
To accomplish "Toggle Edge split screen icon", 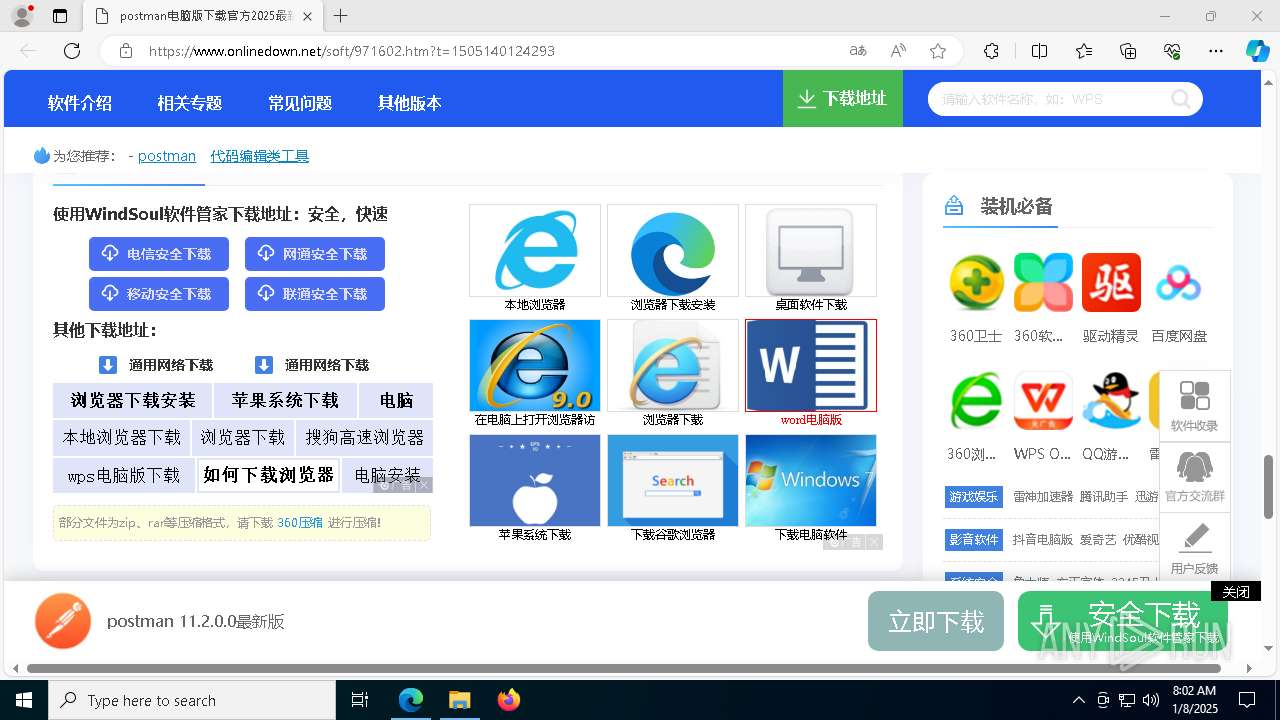I will [1039, 51].
